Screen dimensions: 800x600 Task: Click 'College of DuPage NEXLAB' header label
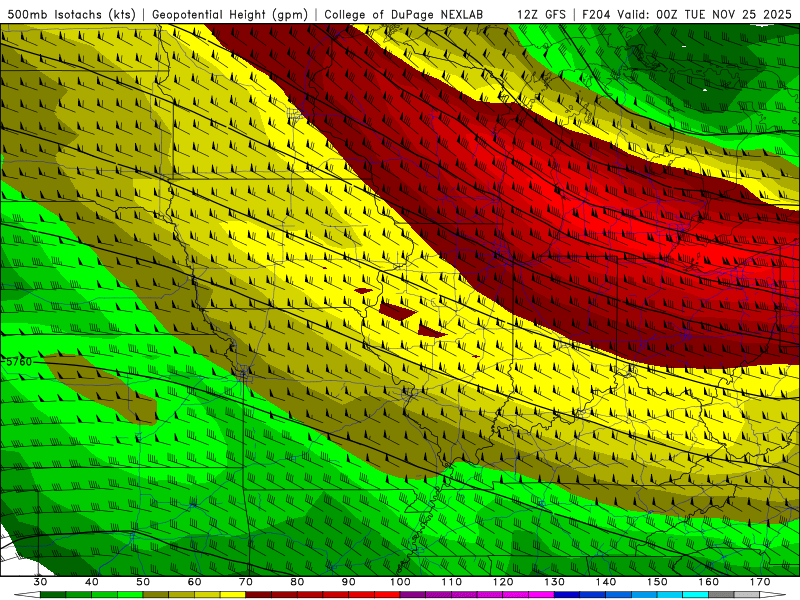click(x=404, y=14)
